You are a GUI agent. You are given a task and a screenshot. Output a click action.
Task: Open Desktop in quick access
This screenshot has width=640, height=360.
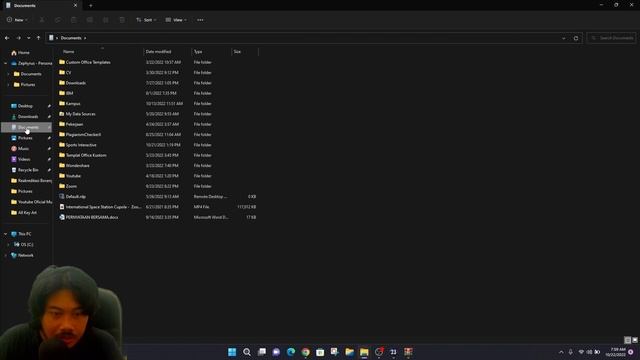coord(26,106)
